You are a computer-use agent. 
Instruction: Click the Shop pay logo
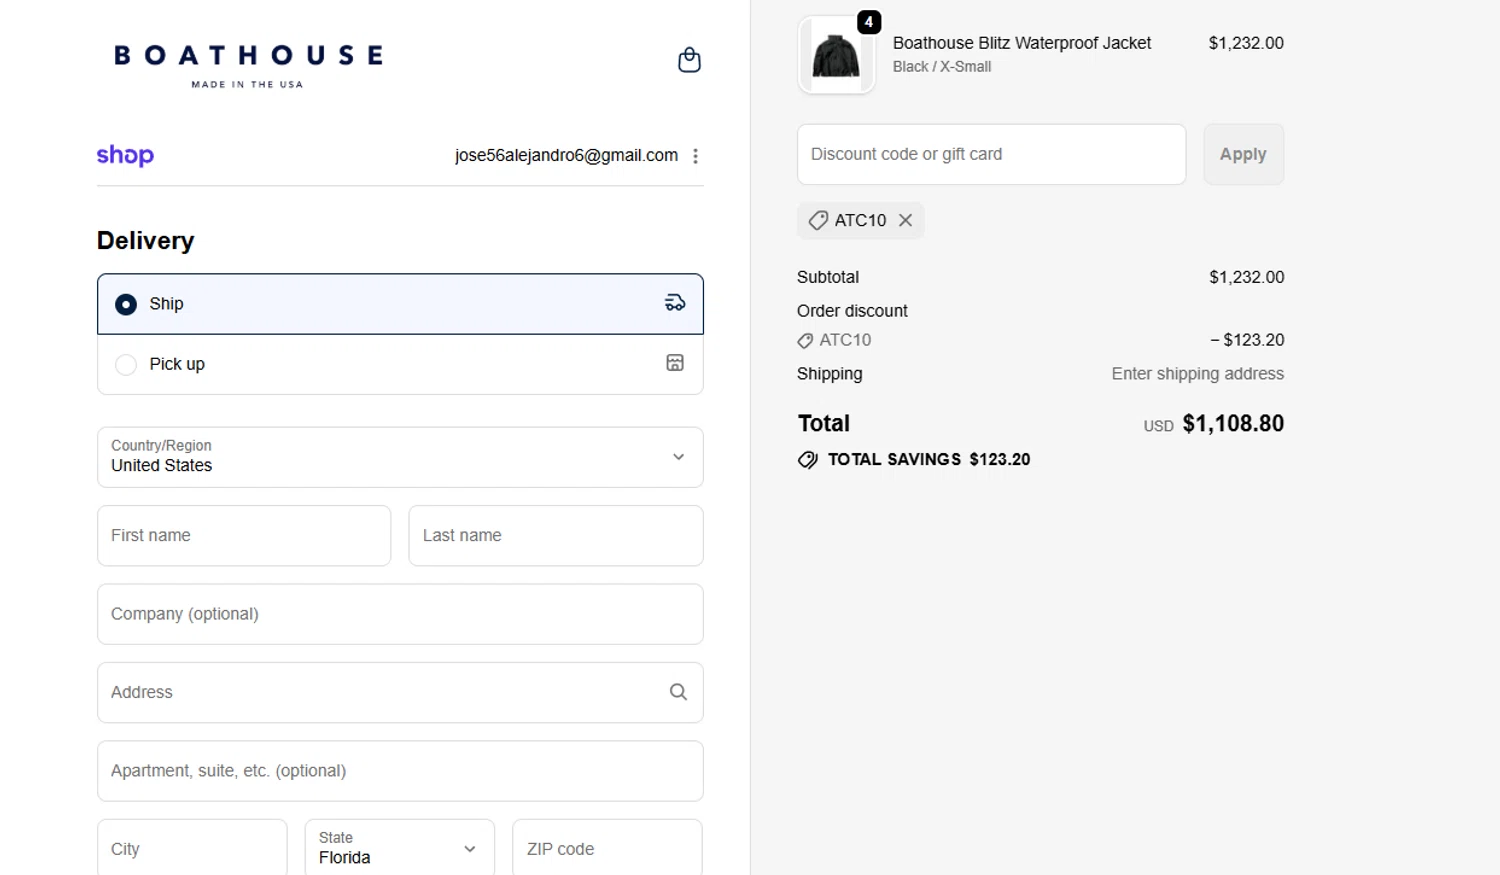[x=125, y=155]
